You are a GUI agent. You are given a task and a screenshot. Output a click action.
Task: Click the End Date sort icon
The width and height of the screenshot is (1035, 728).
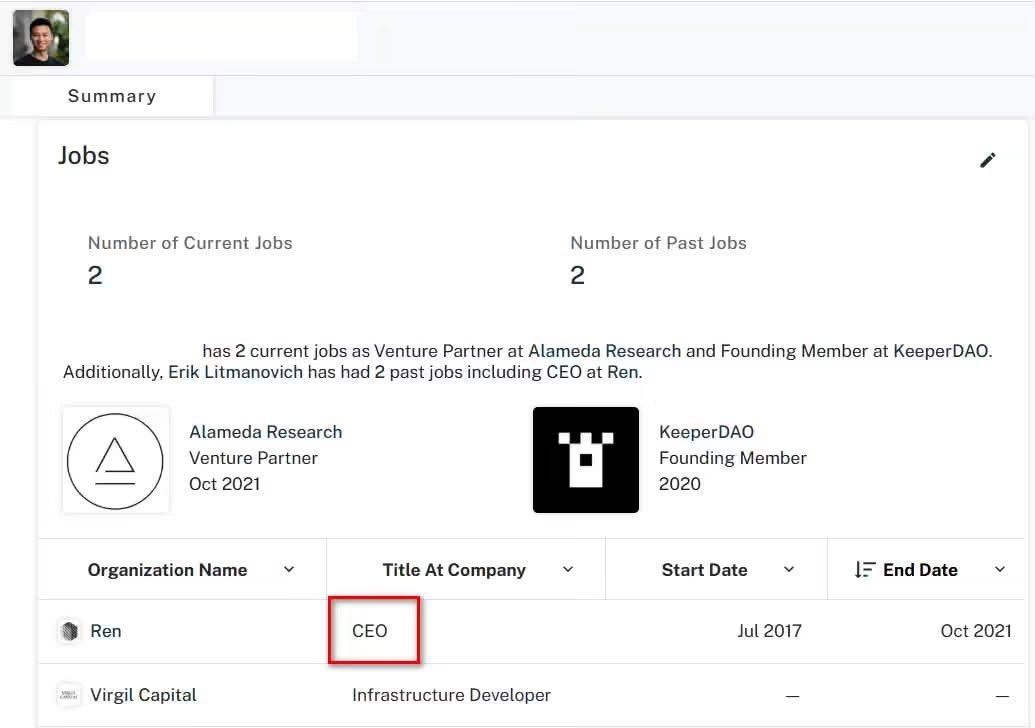865,570
